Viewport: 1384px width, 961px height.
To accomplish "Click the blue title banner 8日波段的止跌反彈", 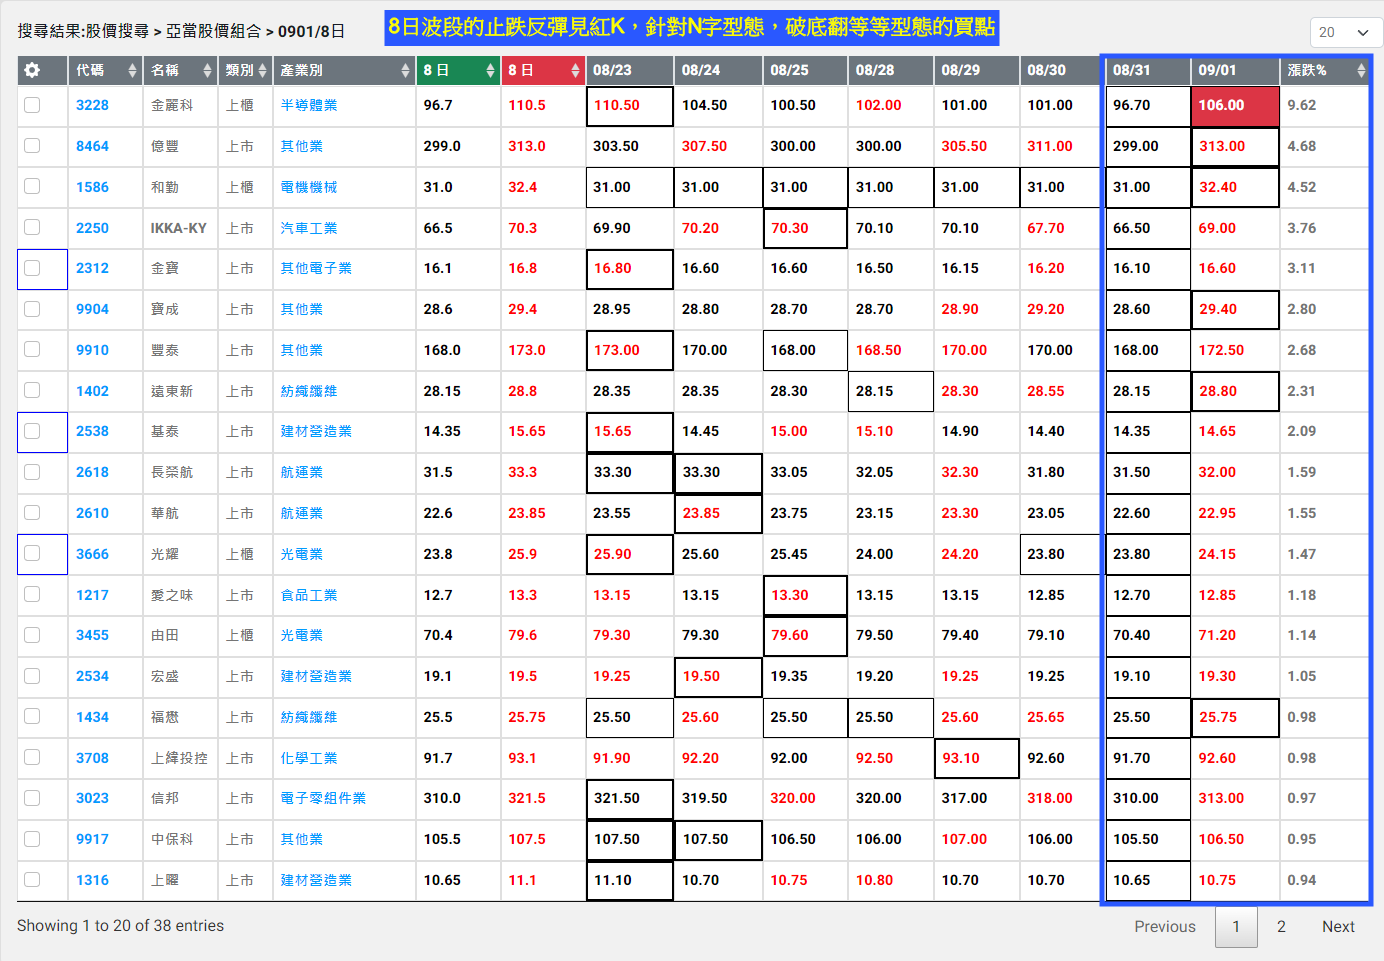I will [692, 27].
